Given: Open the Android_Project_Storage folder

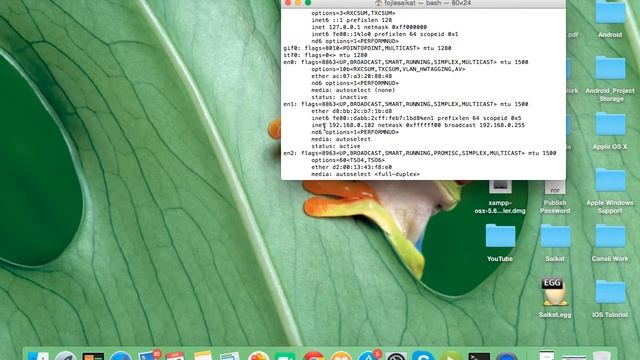Looking at the screenshot, I should (x=610, y=68).
